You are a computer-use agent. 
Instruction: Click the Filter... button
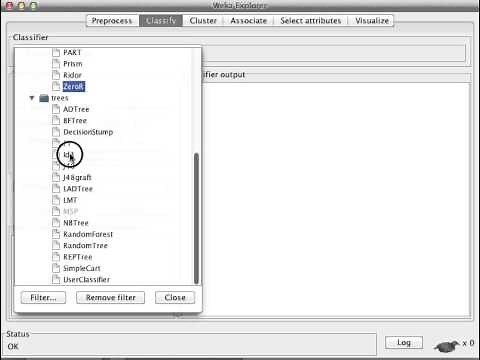43,297
